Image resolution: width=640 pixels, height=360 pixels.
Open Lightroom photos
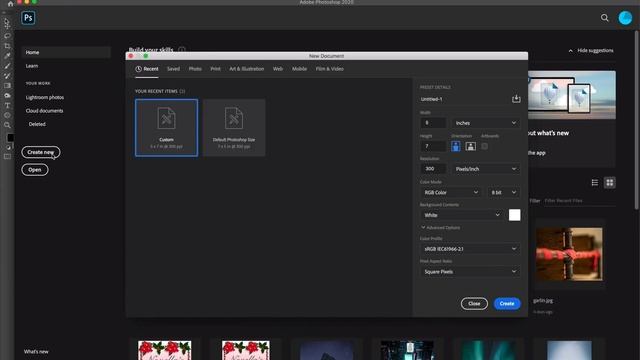(45, 98)
